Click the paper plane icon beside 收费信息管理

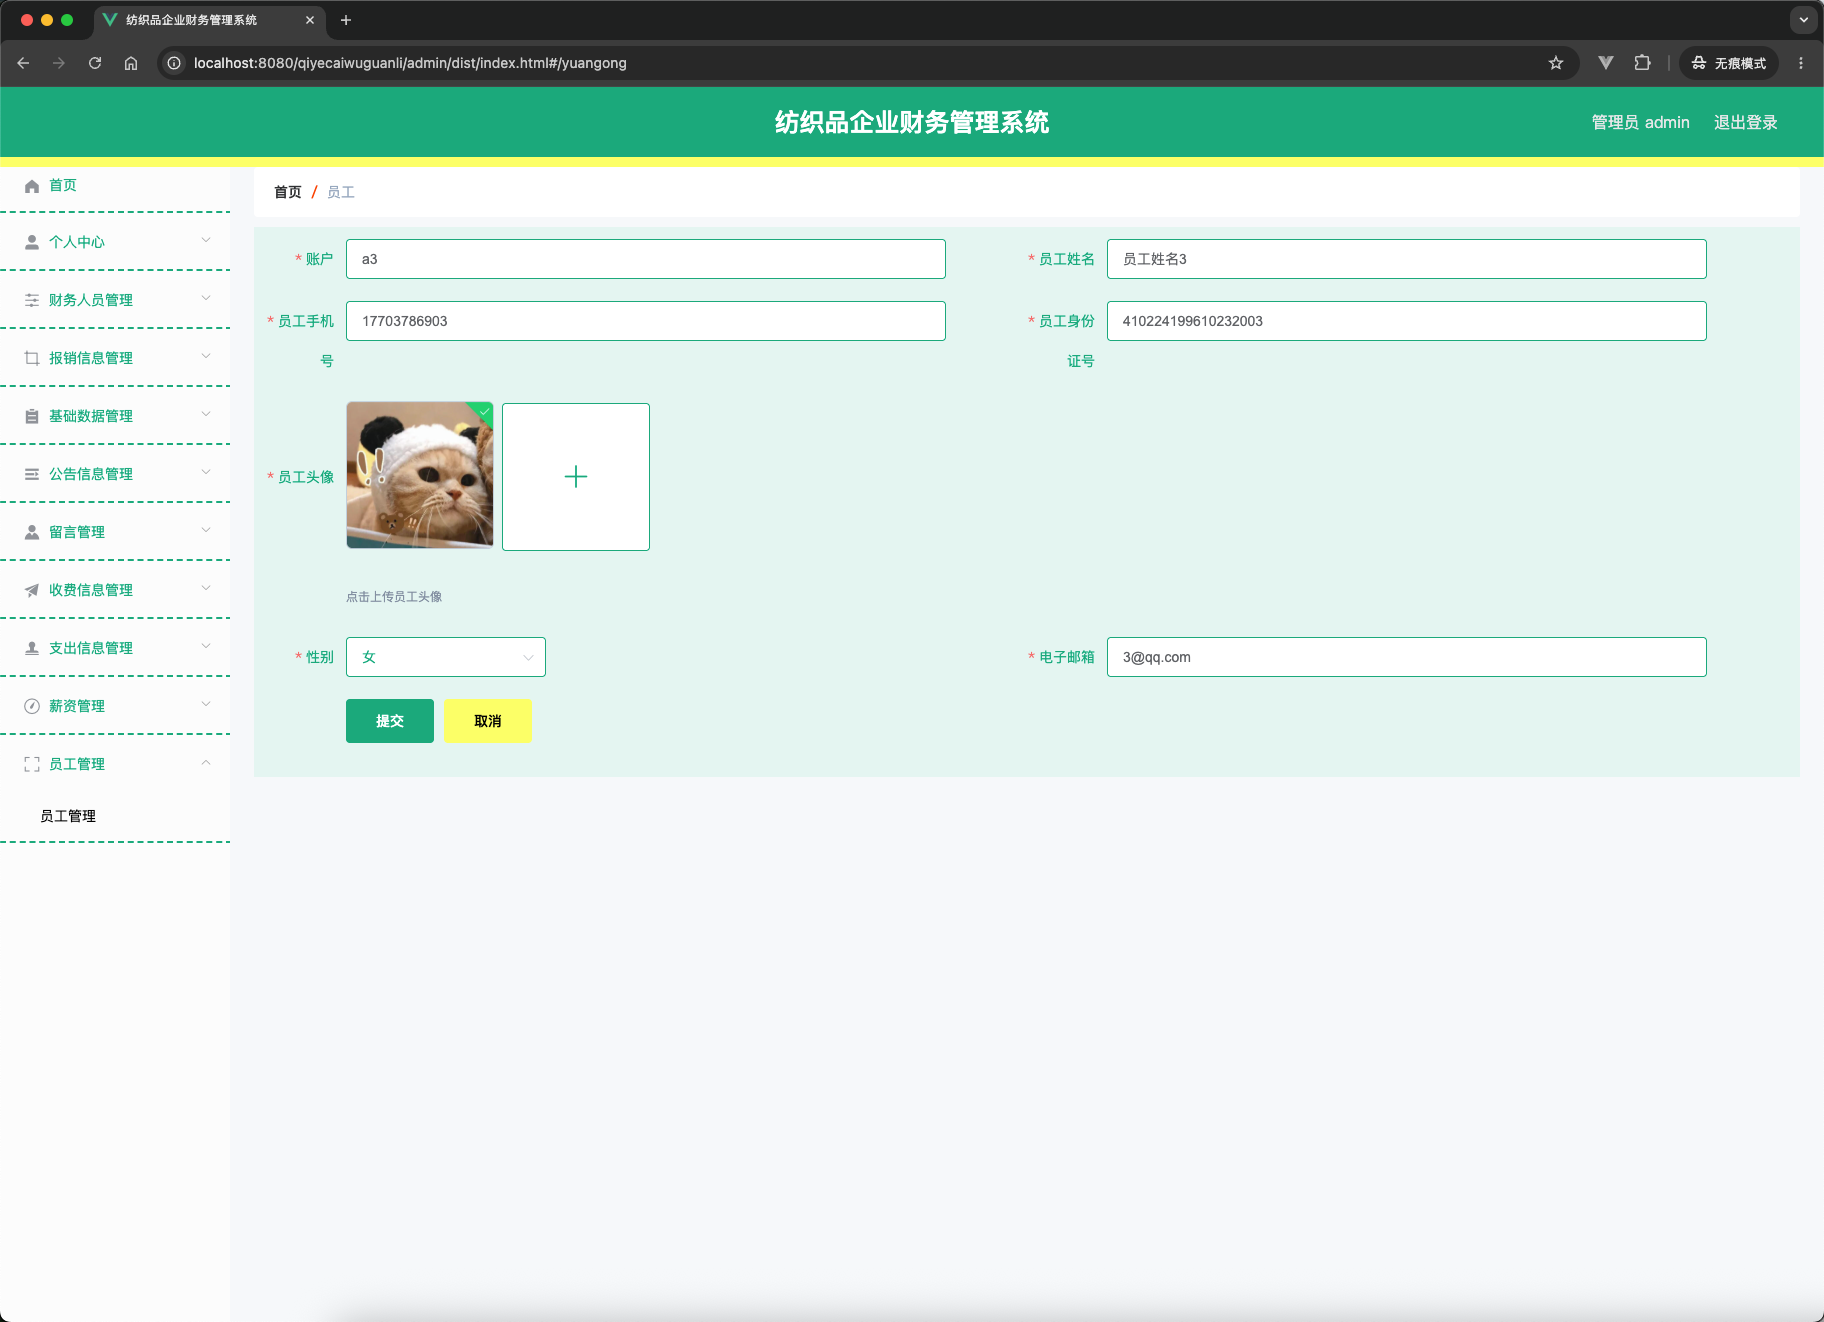click(x=32, y=590)
